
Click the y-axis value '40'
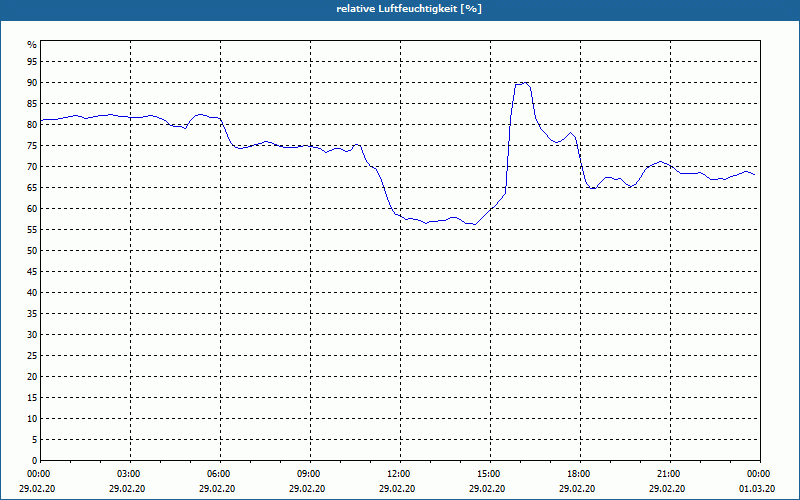point(32,293)
